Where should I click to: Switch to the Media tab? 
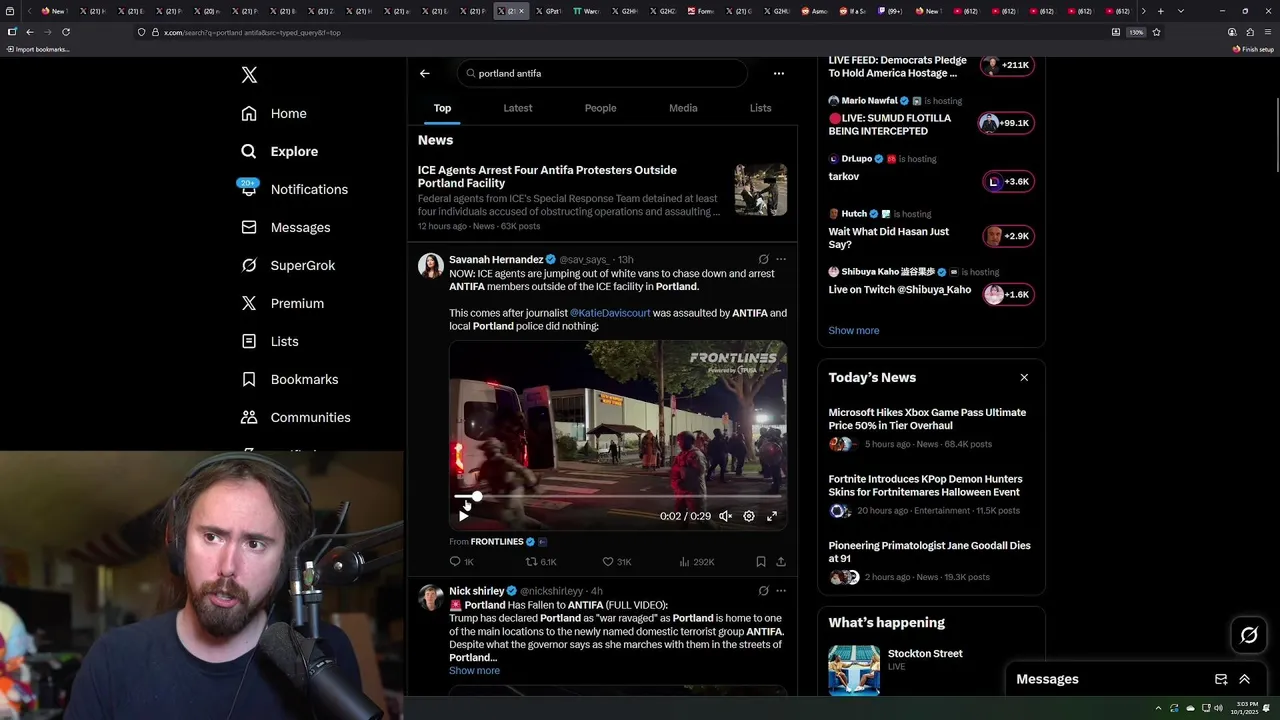click(x=683, y=108)
